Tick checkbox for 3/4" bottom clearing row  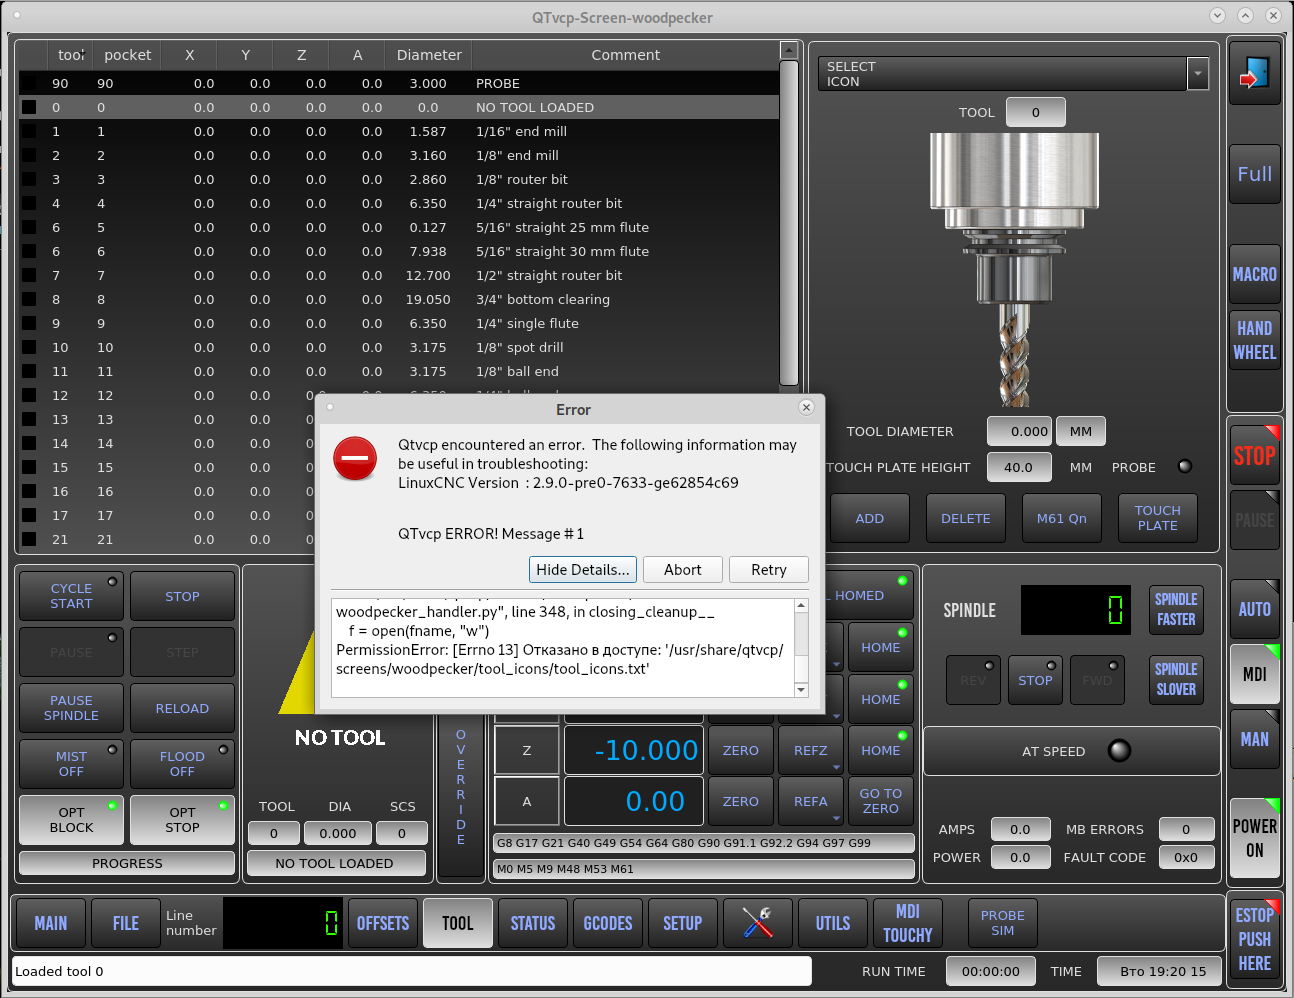point(29,299)
